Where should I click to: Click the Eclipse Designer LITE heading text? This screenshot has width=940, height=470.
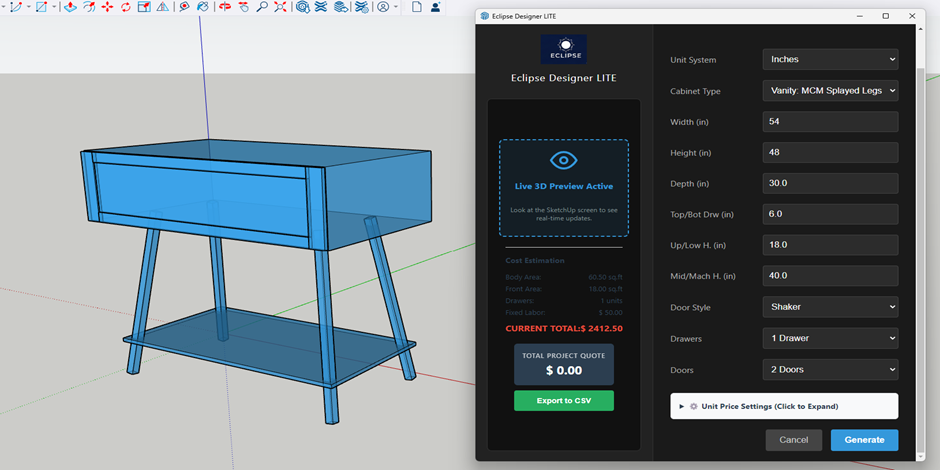[x=564, y=78]
